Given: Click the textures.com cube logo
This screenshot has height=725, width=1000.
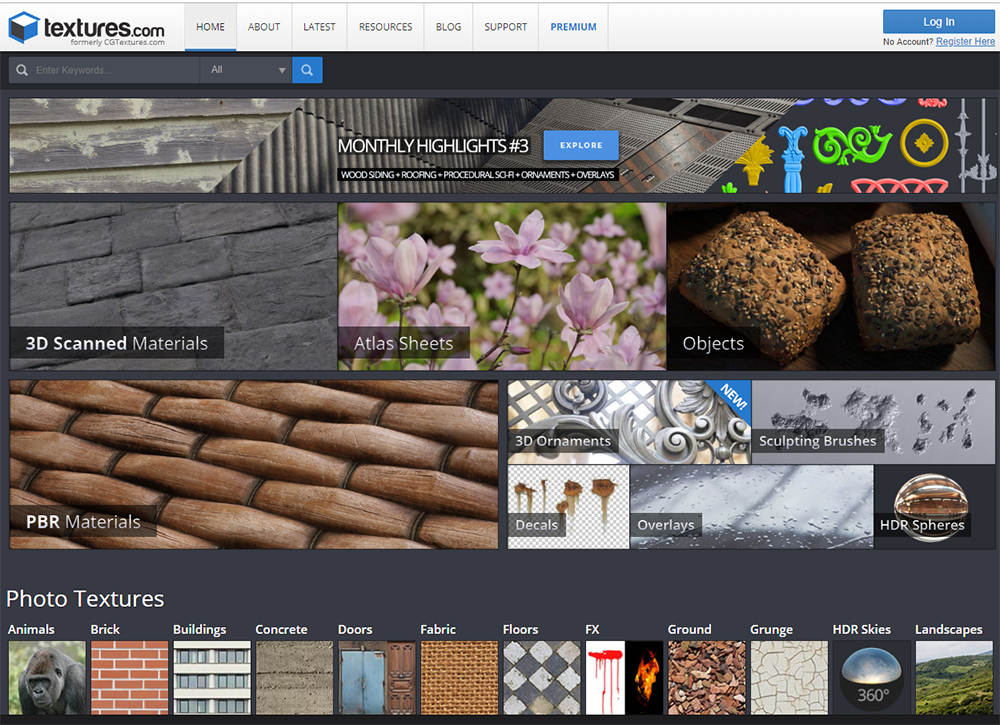Looking at the screenshot, I should tap(23, 27).
